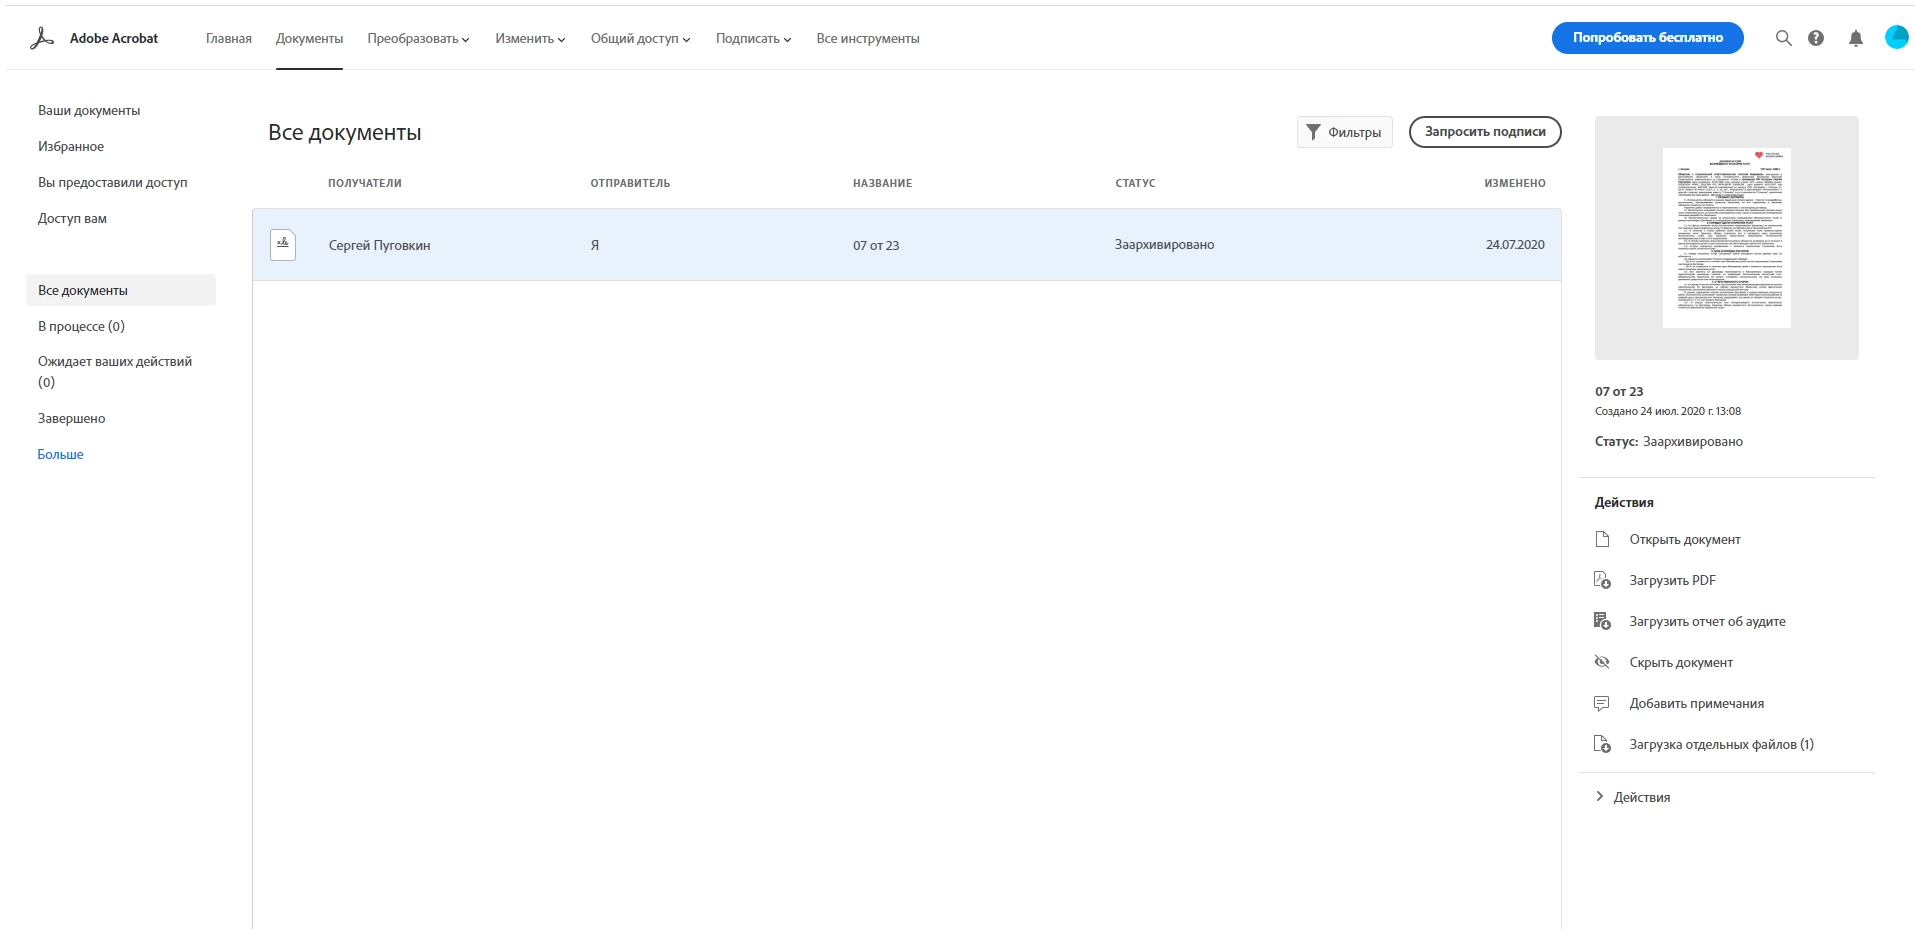Click the document file icon in Сергей Пуговкин row
Viewport: 1915px width, 929px height.
pos(283,245)
